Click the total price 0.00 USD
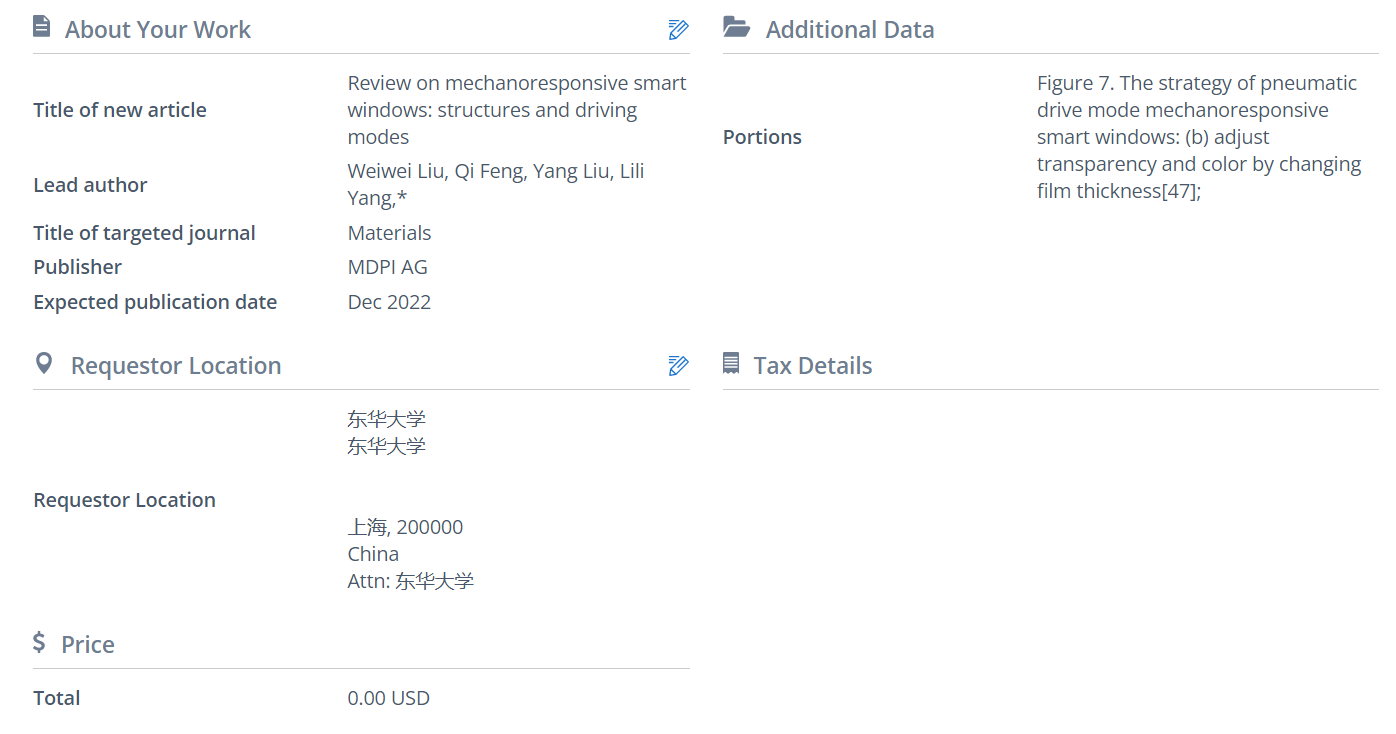Viewport: 1396px width, 734px height. [389, 698]
